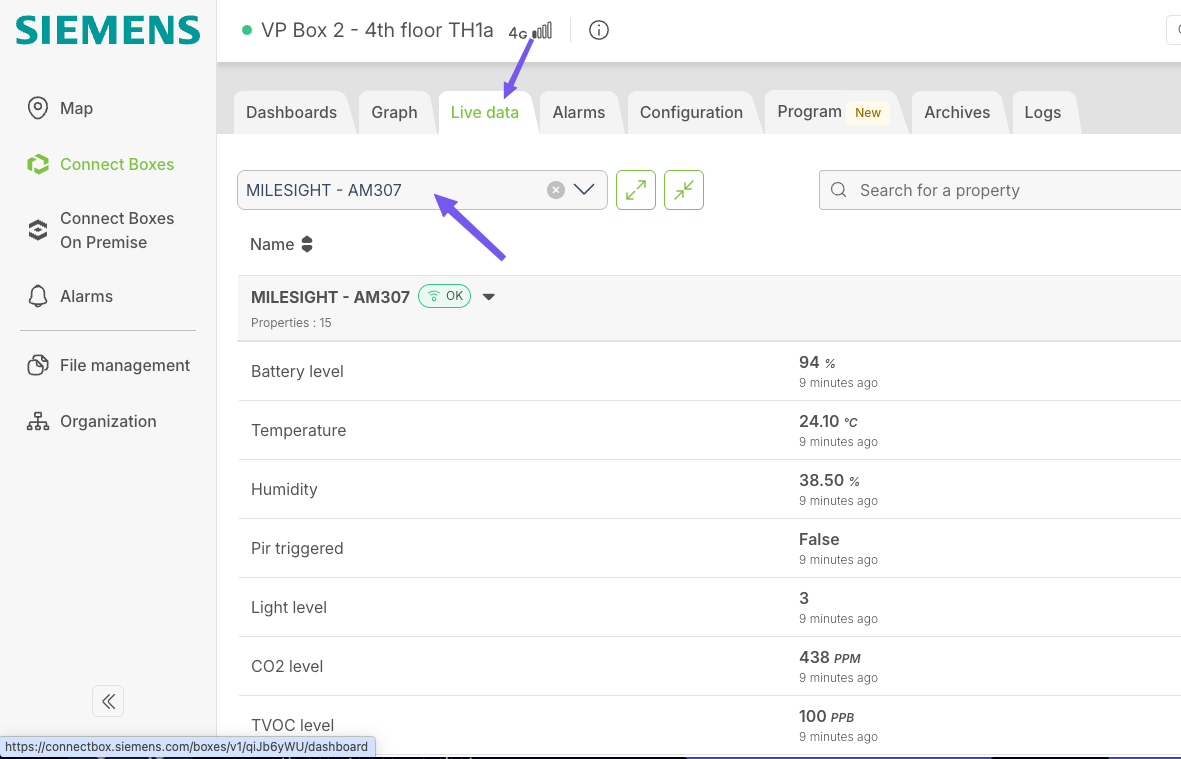Click the VP Box 2 - 4th floor TH1a title
This screenshot has height=759, width=1181.
[377, 31]
